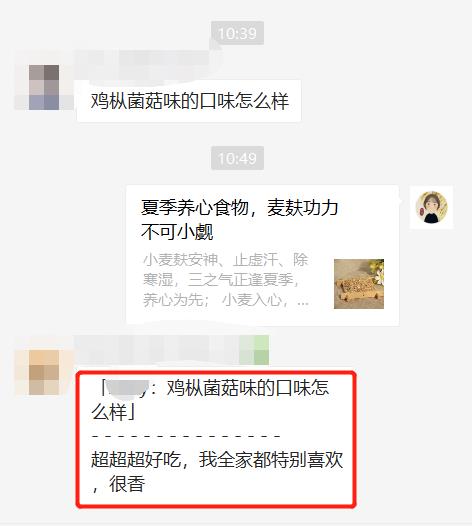Click the blurred name above first message

pos(141,64)
